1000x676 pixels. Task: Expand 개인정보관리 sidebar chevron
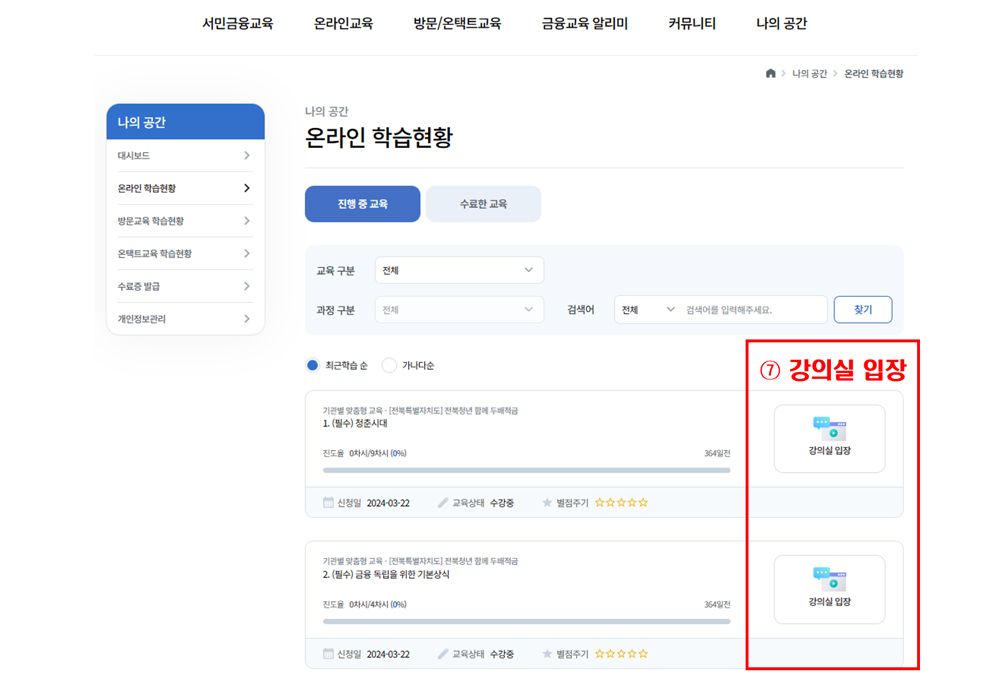(247, 319)
